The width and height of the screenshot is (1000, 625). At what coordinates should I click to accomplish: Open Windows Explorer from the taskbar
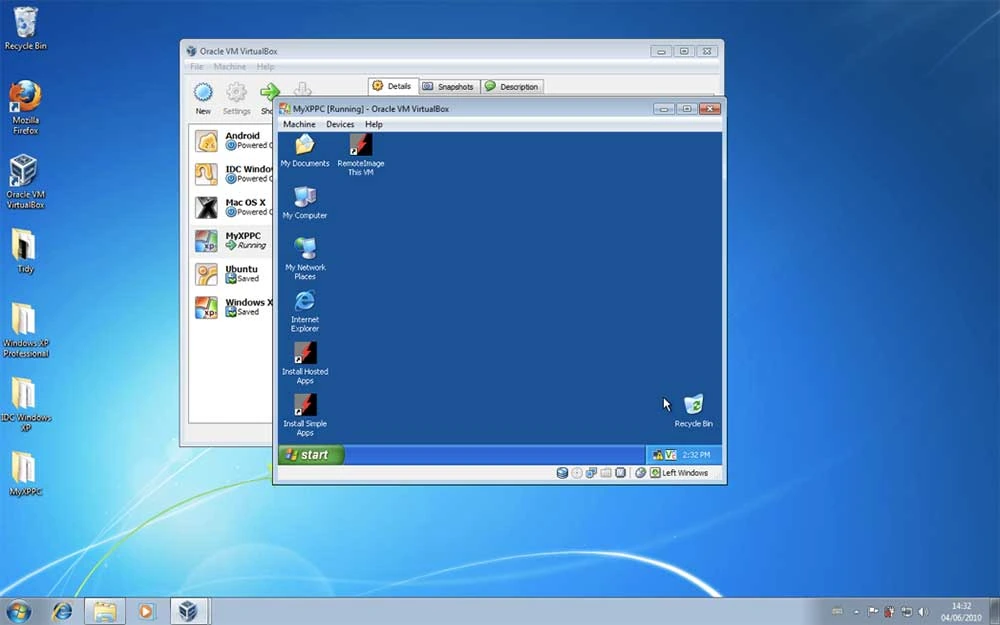105,611
